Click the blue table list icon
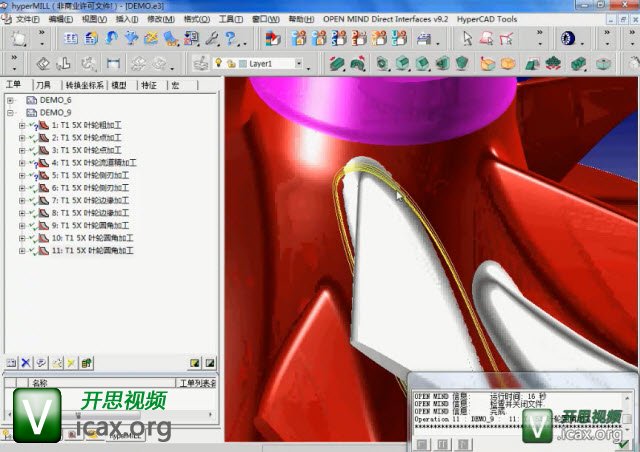 pyautogui.click(x=71, y=39)
